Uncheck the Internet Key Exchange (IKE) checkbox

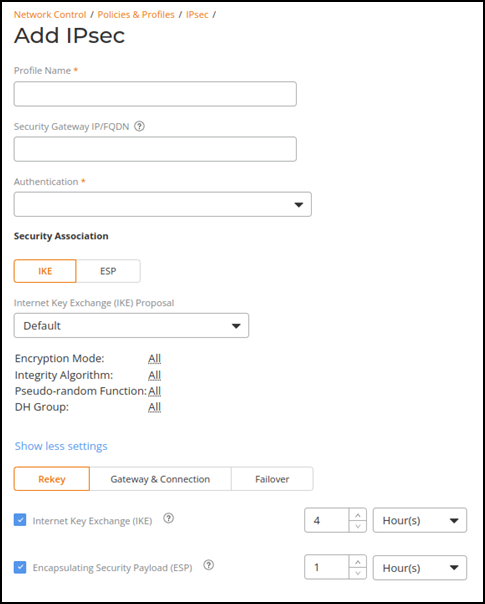20,520
